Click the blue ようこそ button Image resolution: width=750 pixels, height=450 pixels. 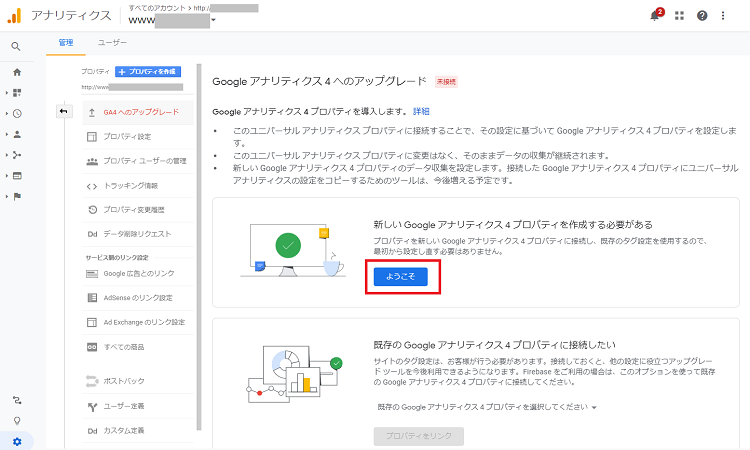(x=400, y=276)
